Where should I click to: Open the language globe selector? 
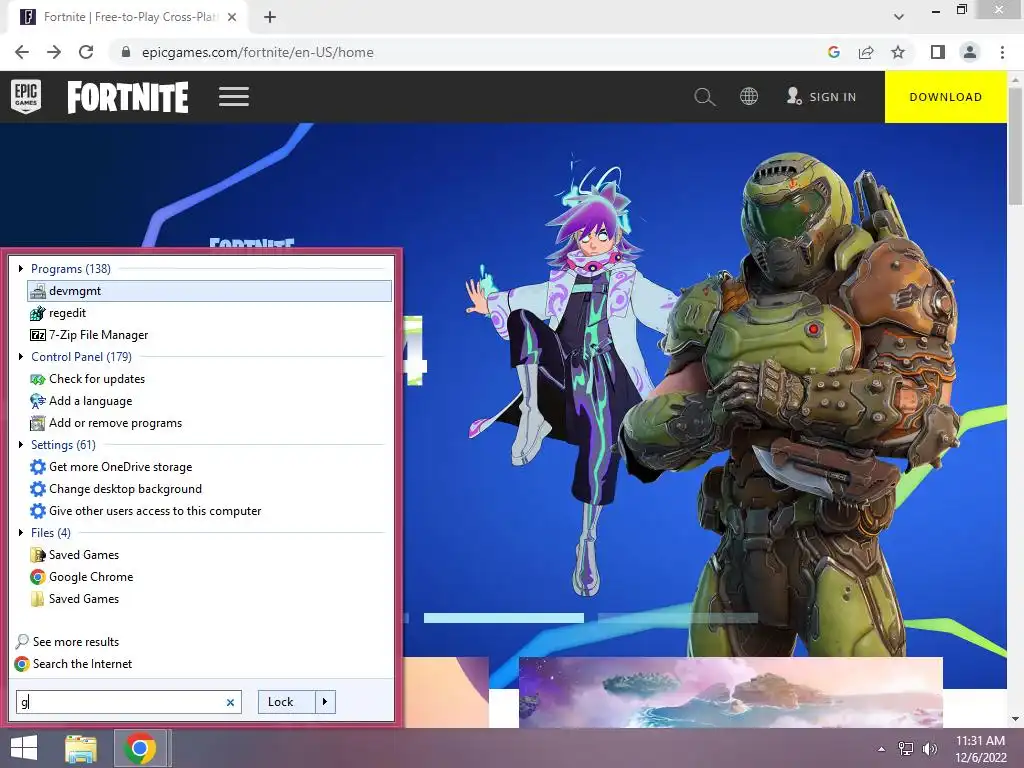pyautogui.click(x=749, y=97)
